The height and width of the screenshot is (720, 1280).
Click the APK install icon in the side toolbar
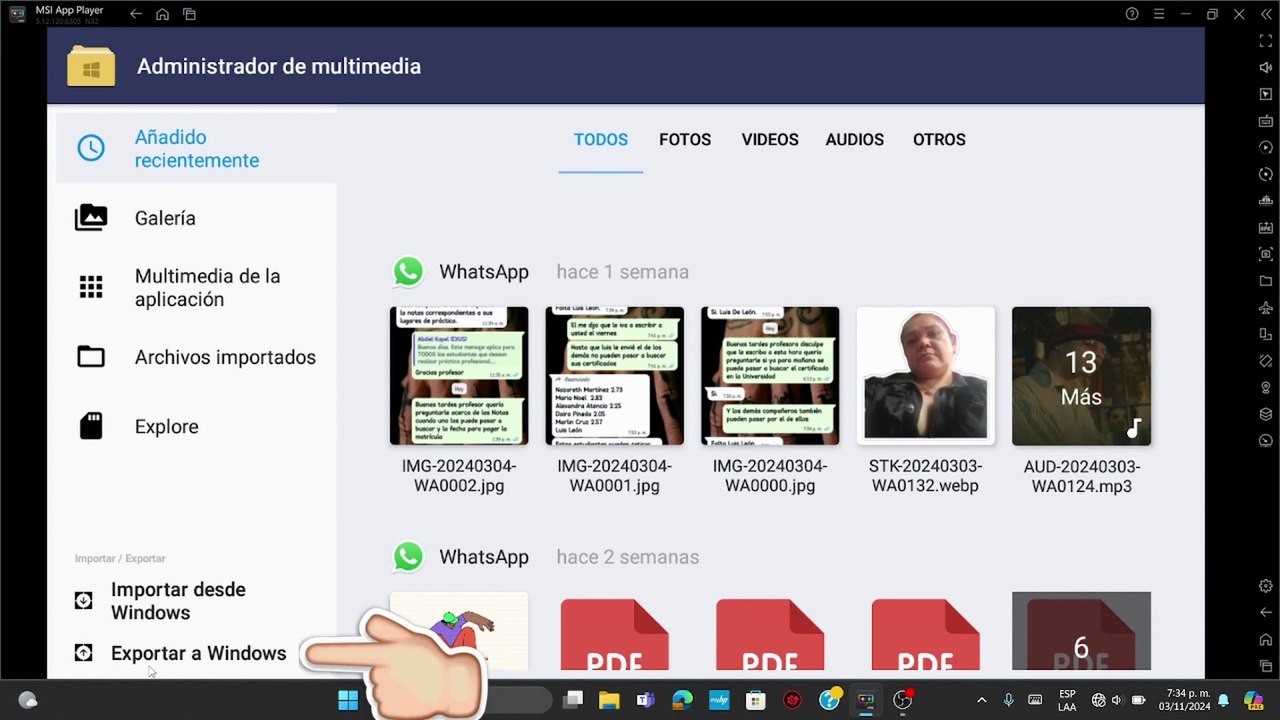point(1265,227)
